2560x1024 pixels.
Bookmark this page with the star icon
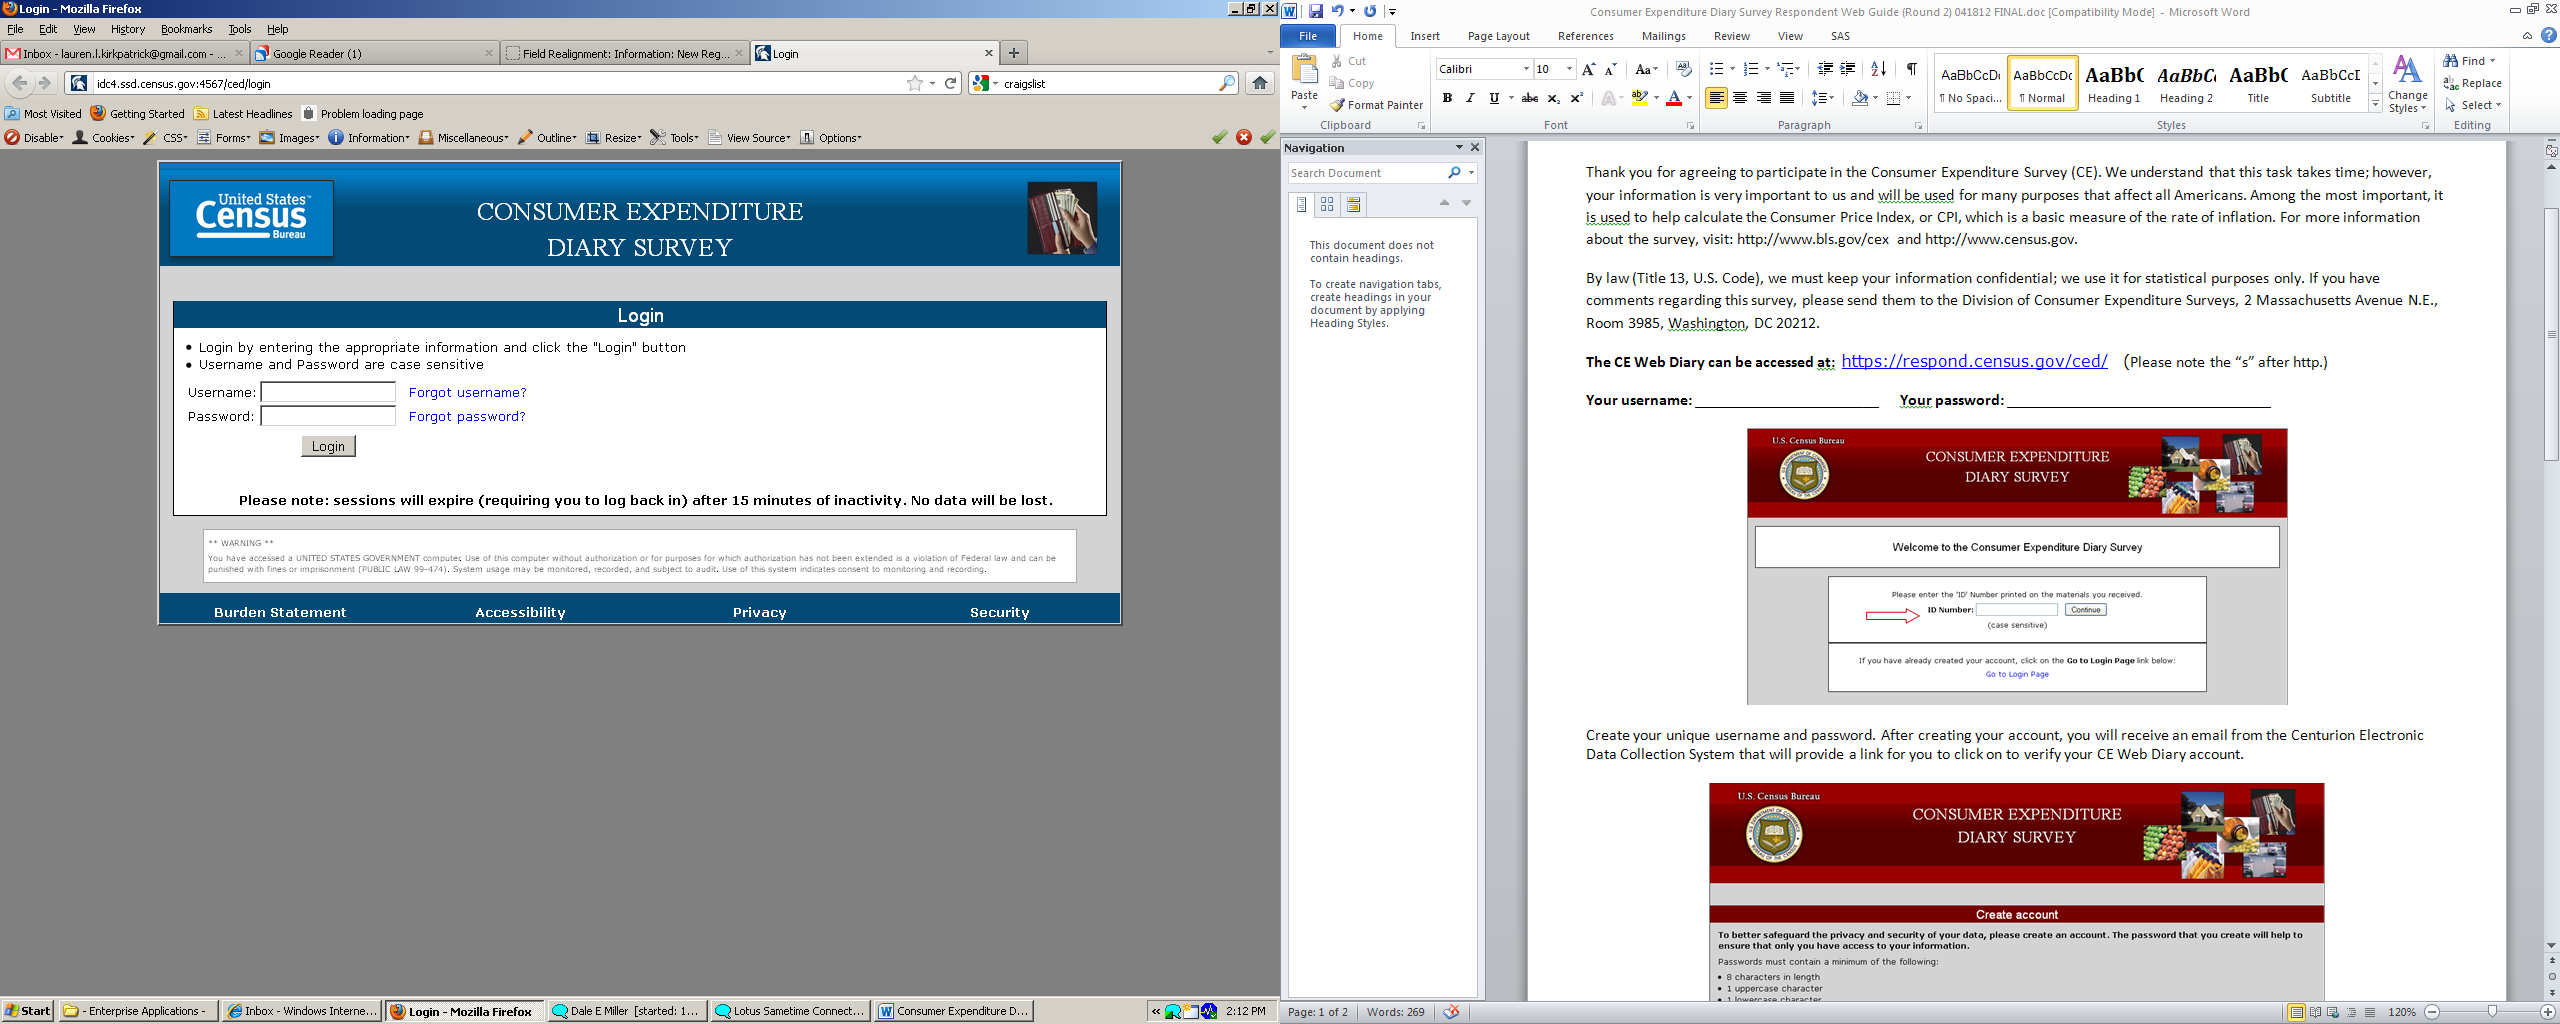tap(914, 83)
